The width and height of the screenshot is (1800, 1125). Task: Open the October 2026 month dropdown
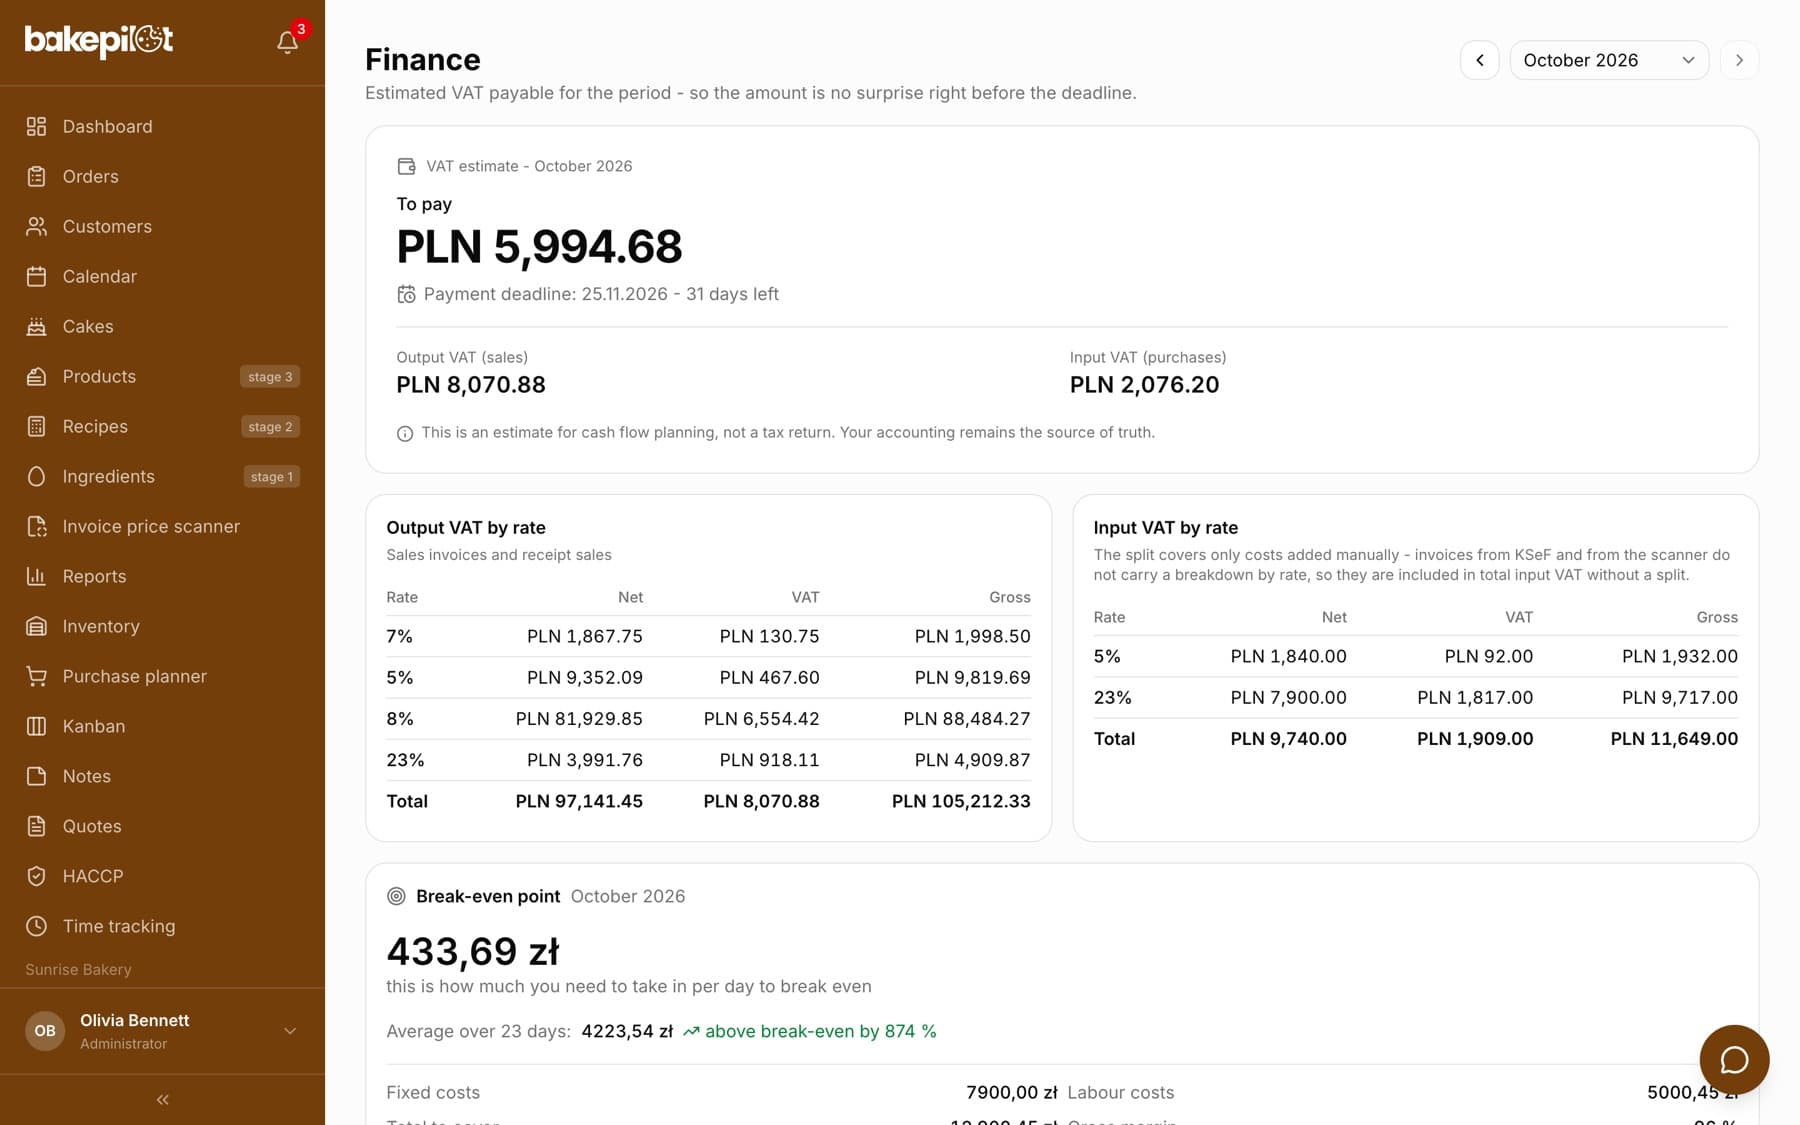tap(1609, 60)
